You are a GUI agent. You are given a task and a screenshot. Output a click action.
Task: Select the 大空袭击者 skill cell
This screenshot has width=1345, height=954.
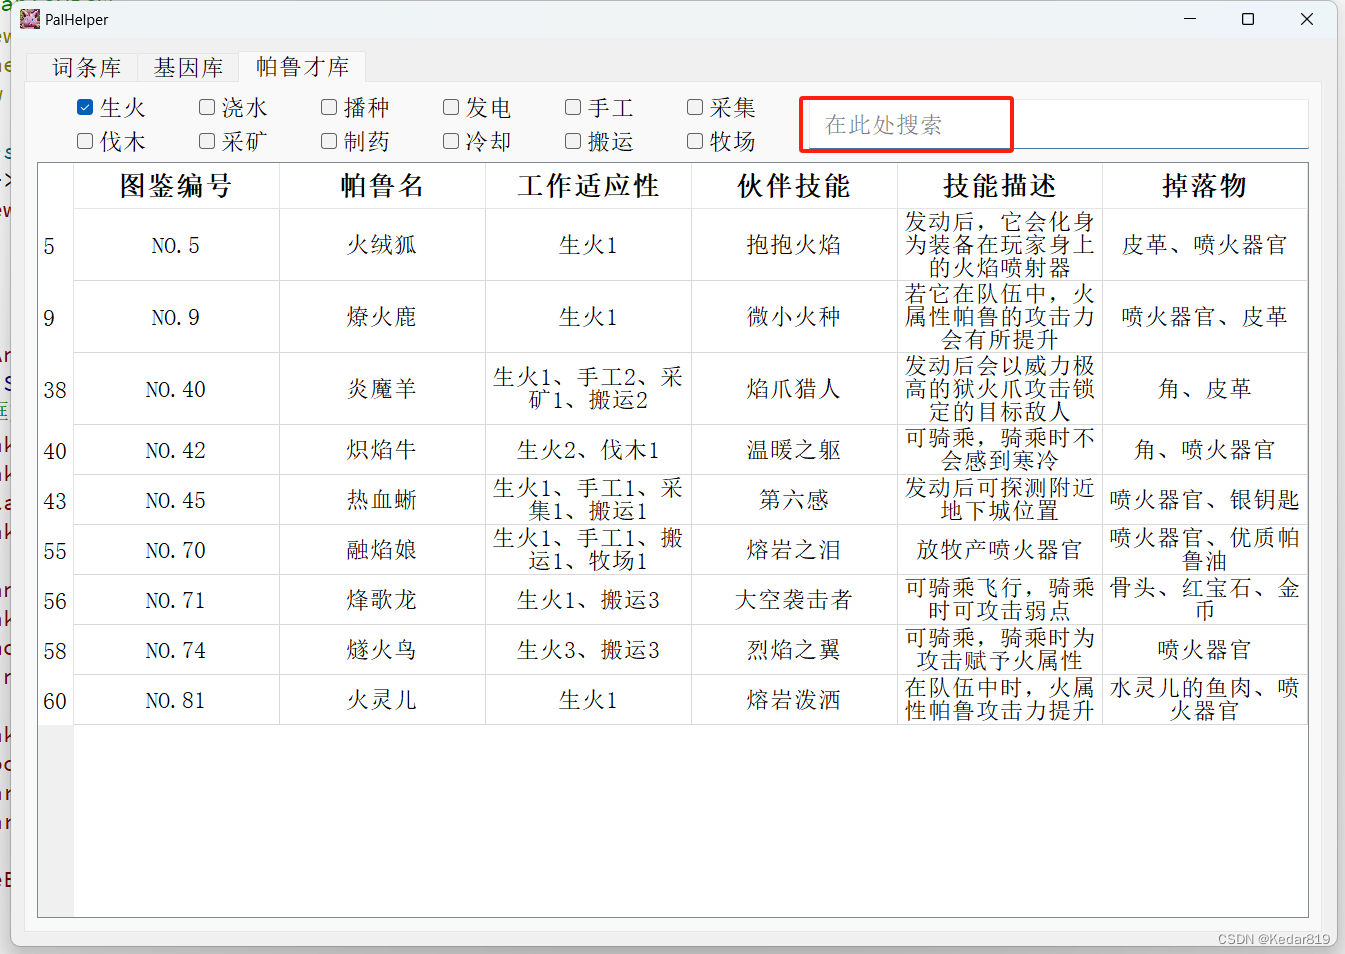pyautogui.click(x=794, y=600)
